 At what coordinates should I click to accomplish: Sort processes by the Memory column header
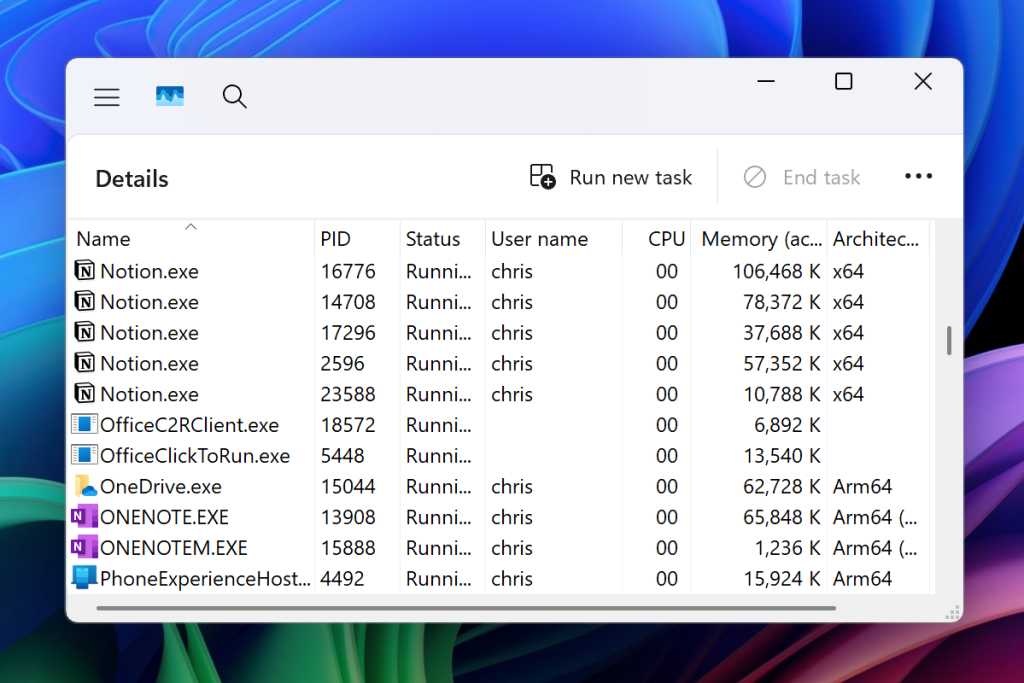coord(760,238)
